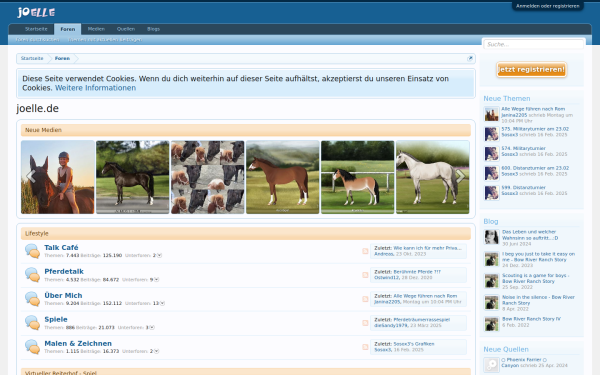Expand Malen & Zeichnen Unterforen dropdown
Screen dimensions: 600x375
(157, 351)
